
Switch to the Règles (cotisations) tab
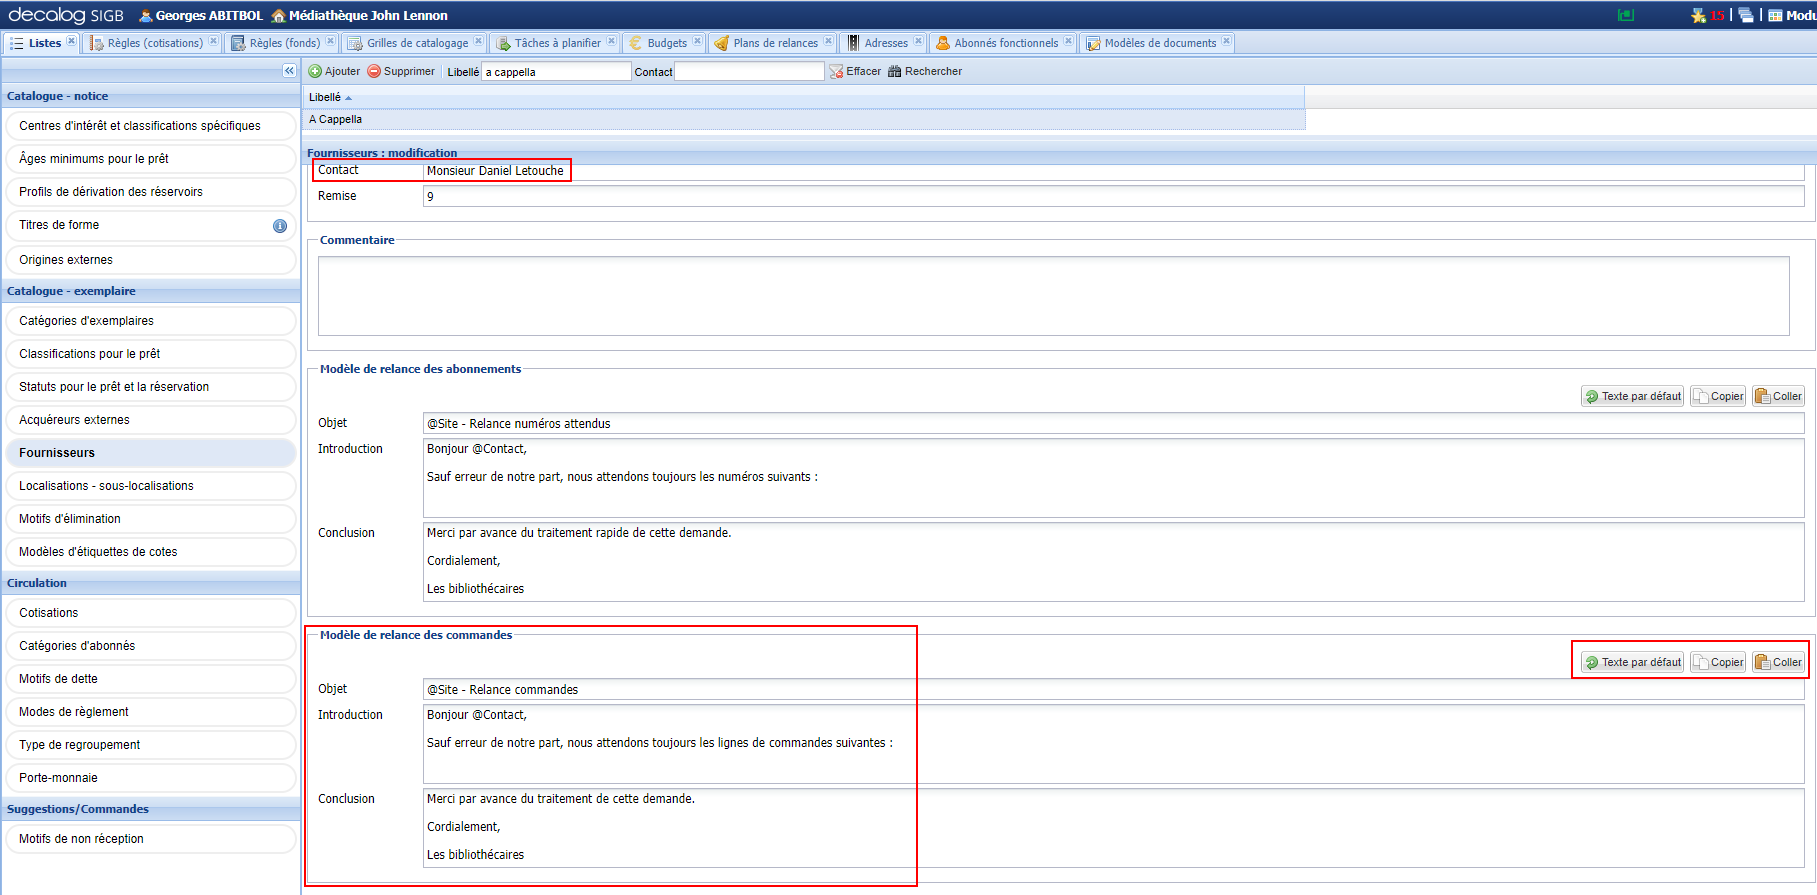[155, 43]
